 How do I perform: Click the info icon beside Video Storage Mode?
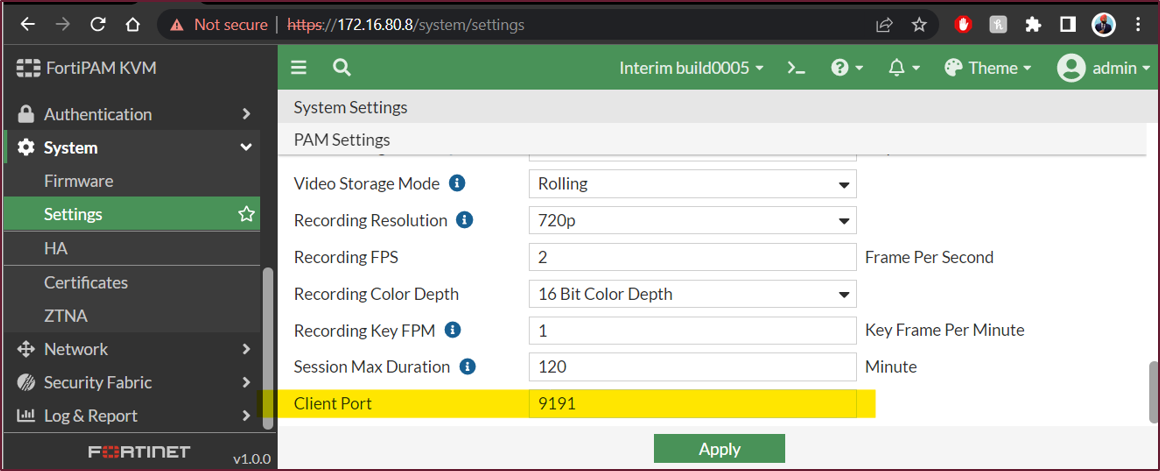point(457,184)
